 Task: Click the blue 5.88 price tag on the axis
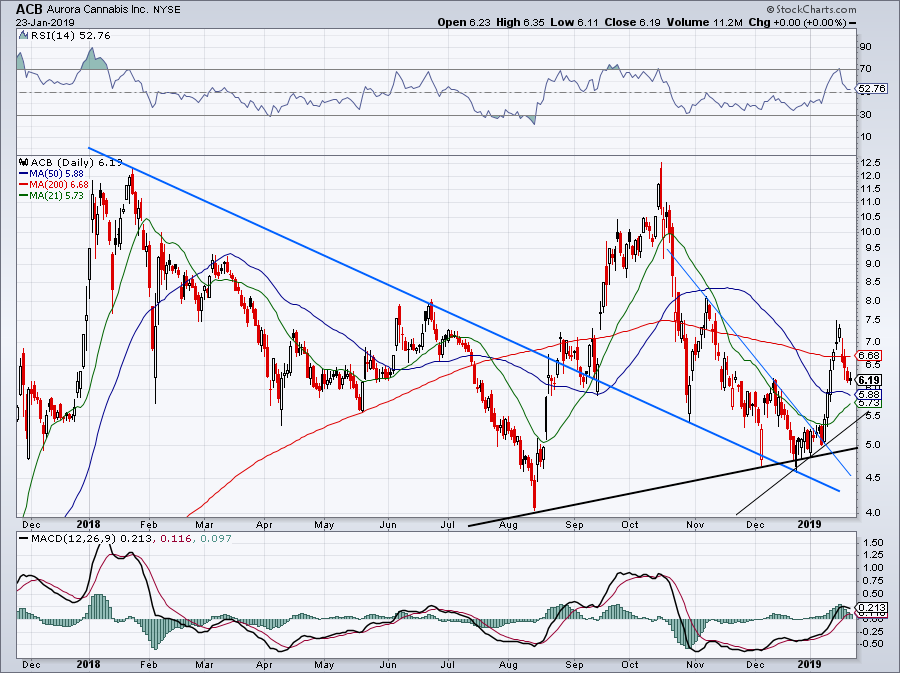(870, 395)
